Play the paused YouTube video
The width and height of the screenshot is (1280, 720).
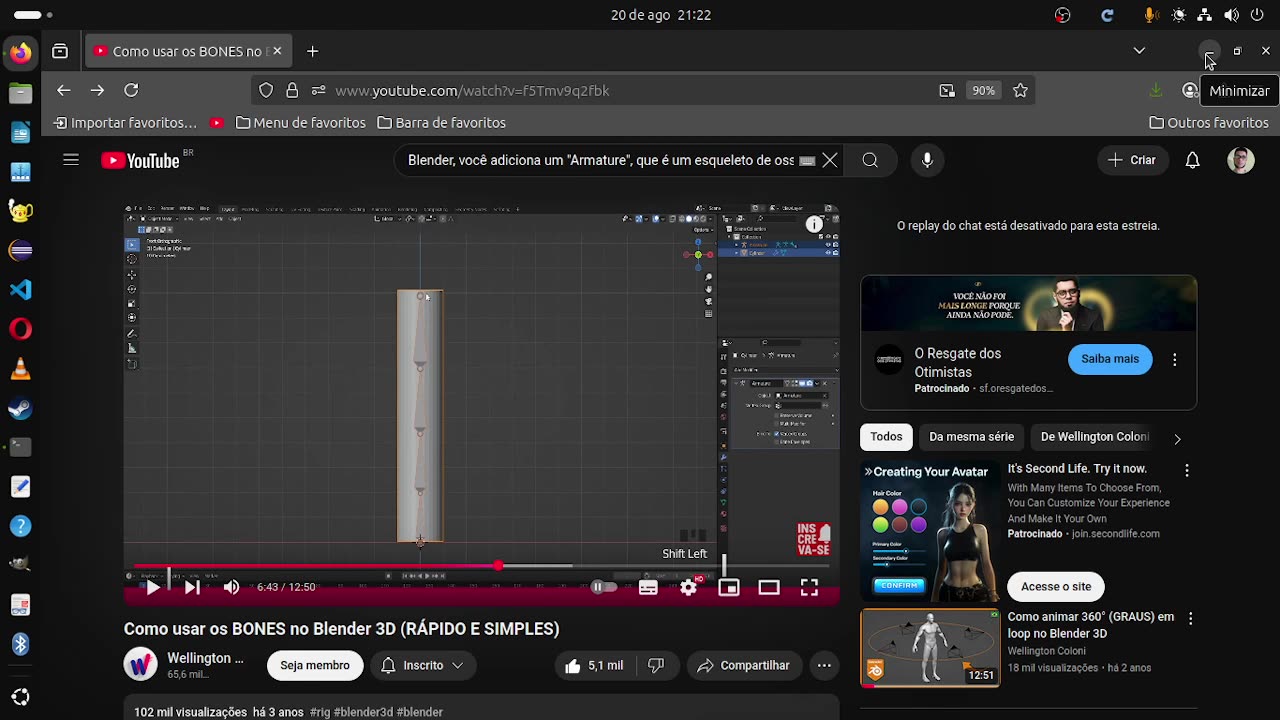tap(152, 588)
